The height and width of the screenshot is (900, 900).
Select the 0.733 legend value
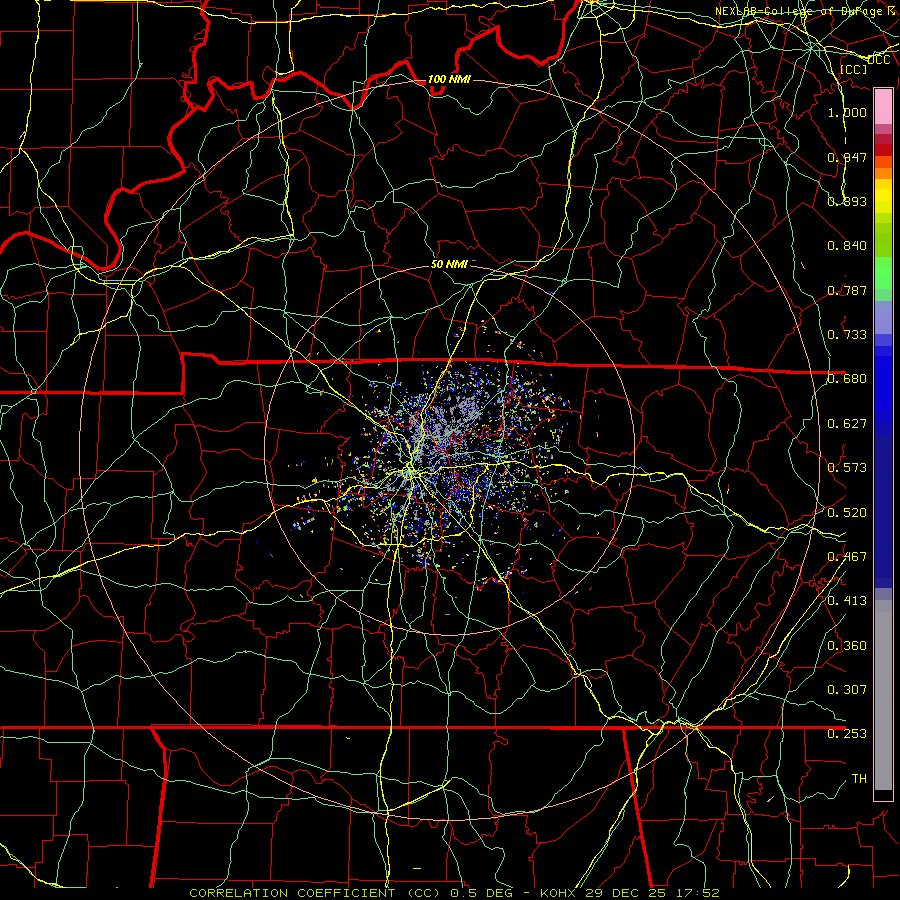pos(847,335)
